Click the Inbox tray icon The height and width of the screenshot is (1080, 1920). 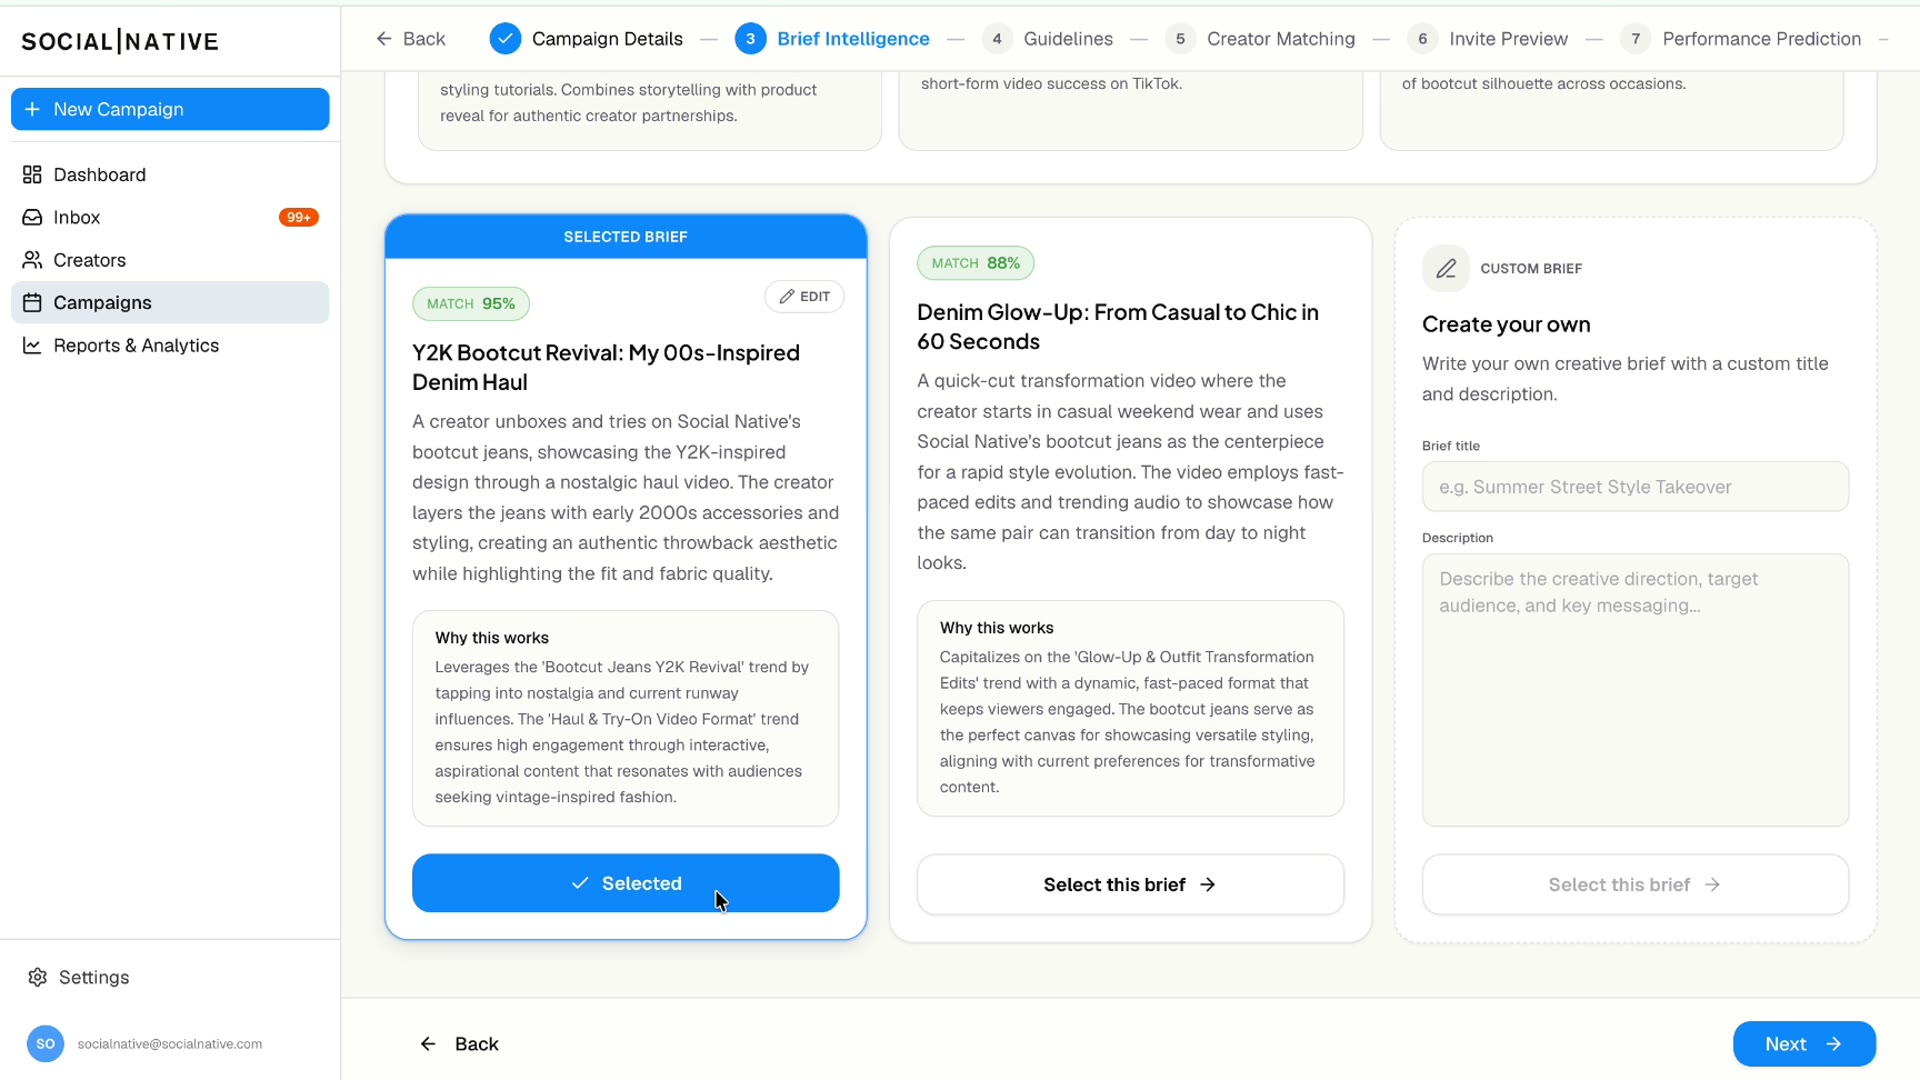pos(32,217)
